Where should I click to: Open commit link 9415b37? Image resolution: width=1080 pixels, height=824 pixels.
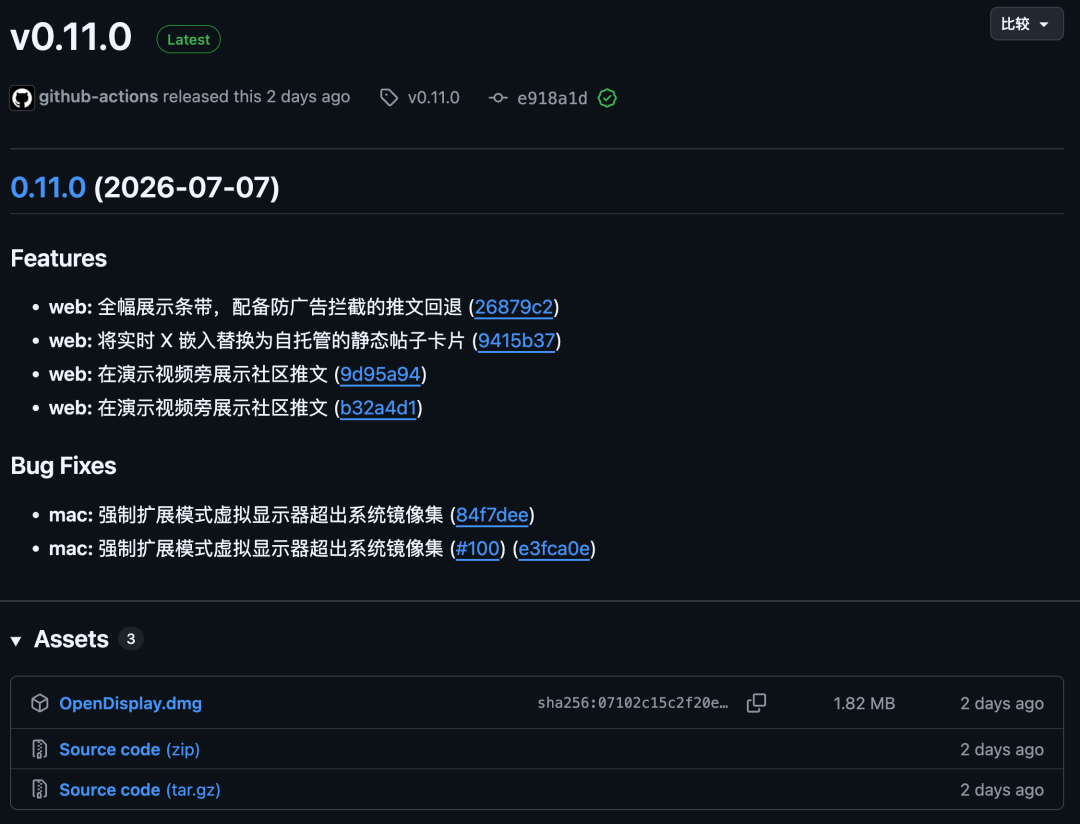point(517,340)
